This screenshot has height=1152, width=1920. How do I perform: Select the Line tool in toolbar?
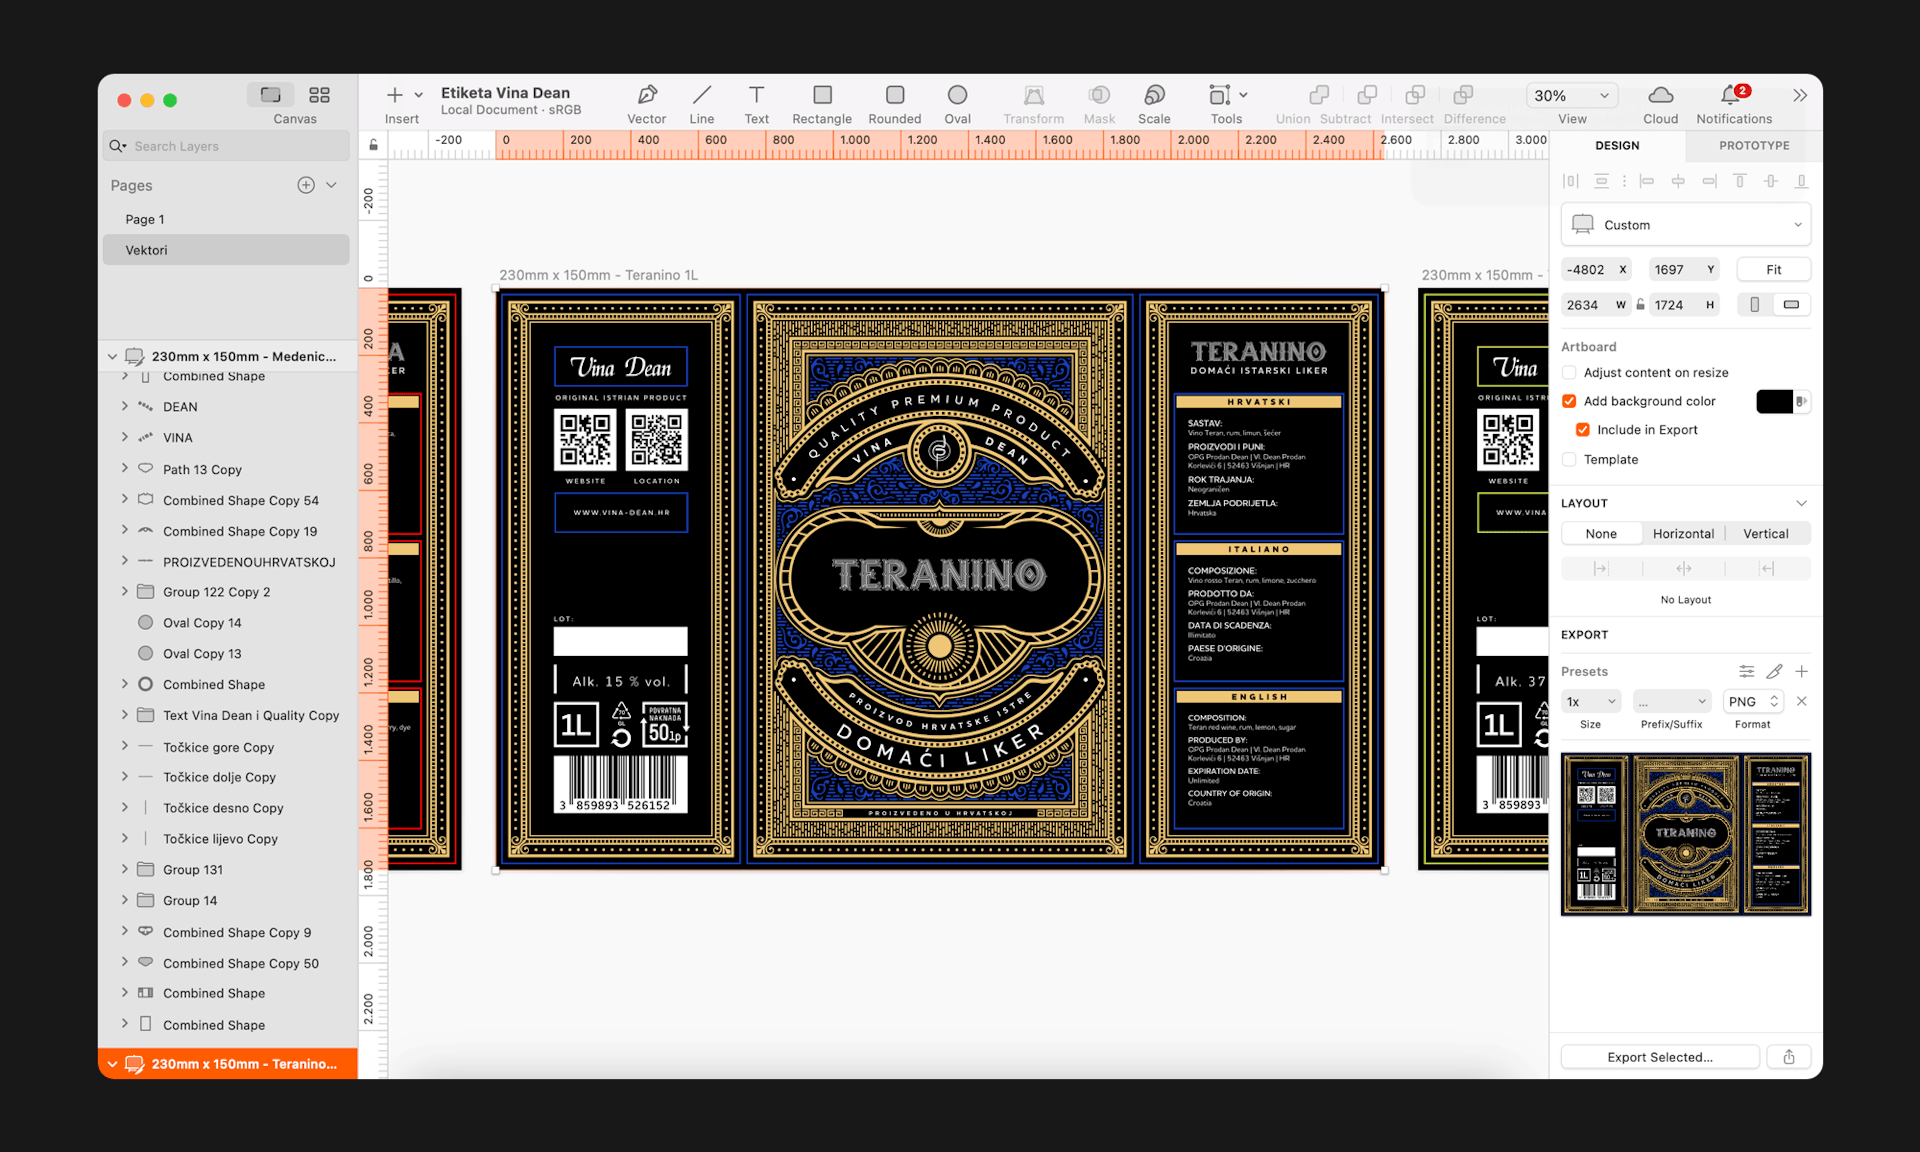(x=701, y=103)
